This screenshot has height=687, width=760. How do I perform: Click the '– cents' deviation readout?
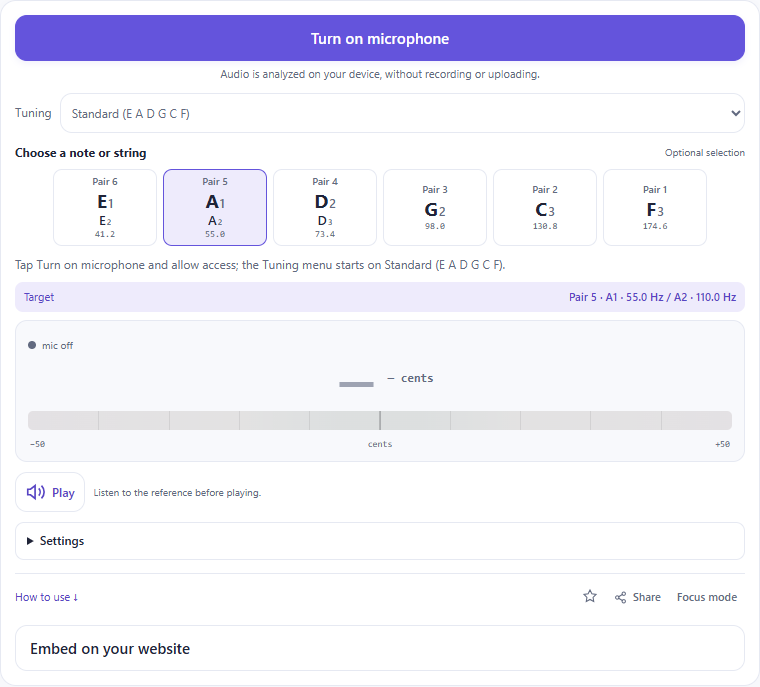click(410, 378)
